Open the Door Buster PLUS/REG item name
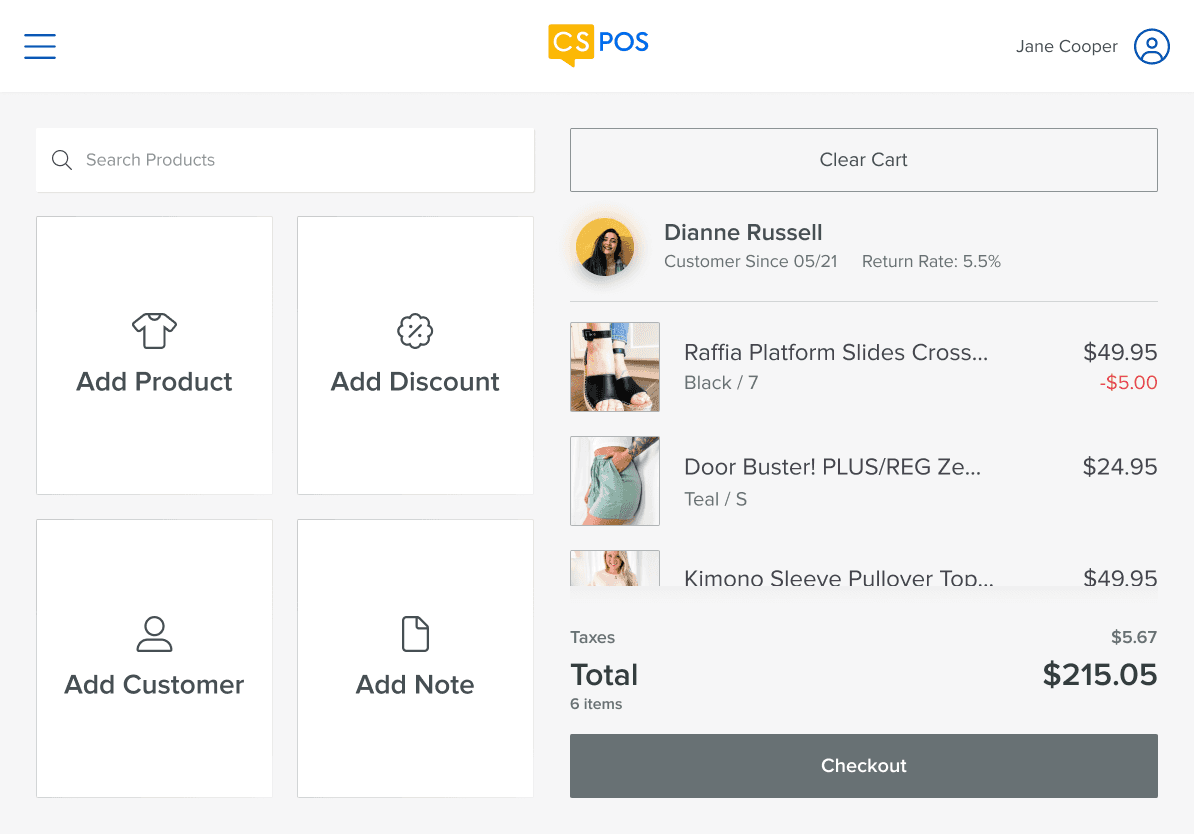 click(x=832, y=466)
